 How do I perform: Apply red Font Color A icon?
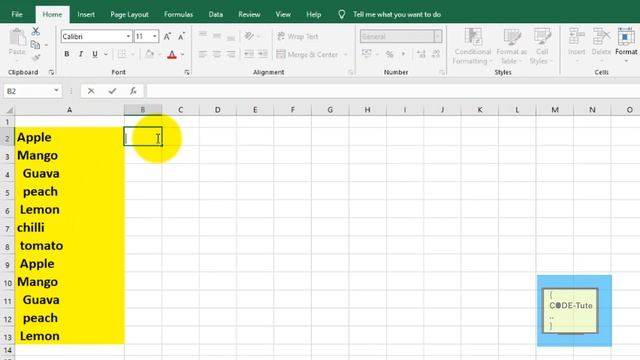[172, 54]
